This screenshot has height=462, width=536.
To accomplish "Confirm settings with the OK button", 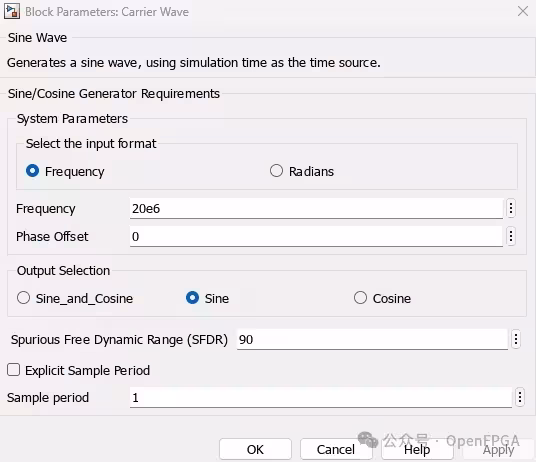I will click(255, 449).
